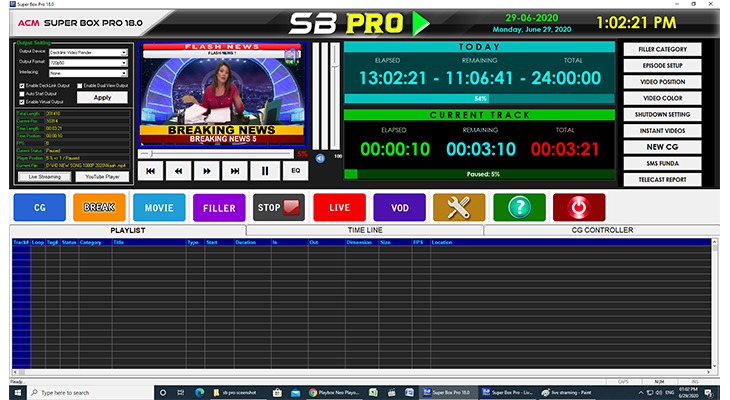Open the CG CONTROLLER tab
Viewport: 730px width, 400px height.
[601, 230]
